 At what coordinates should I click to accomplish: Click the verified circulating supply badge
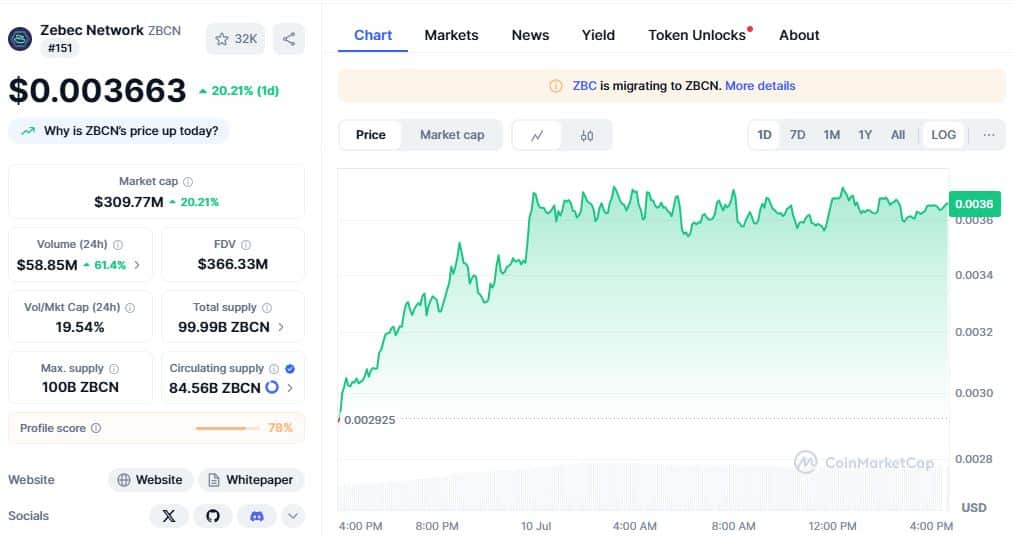(290, 369)
